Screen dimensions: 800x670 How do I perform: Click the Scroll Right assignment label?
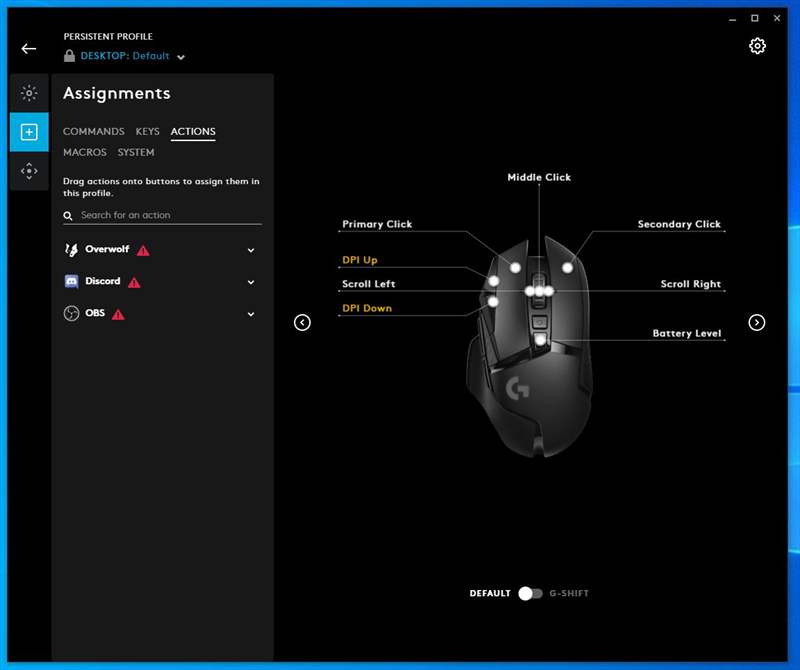(691, 284)
